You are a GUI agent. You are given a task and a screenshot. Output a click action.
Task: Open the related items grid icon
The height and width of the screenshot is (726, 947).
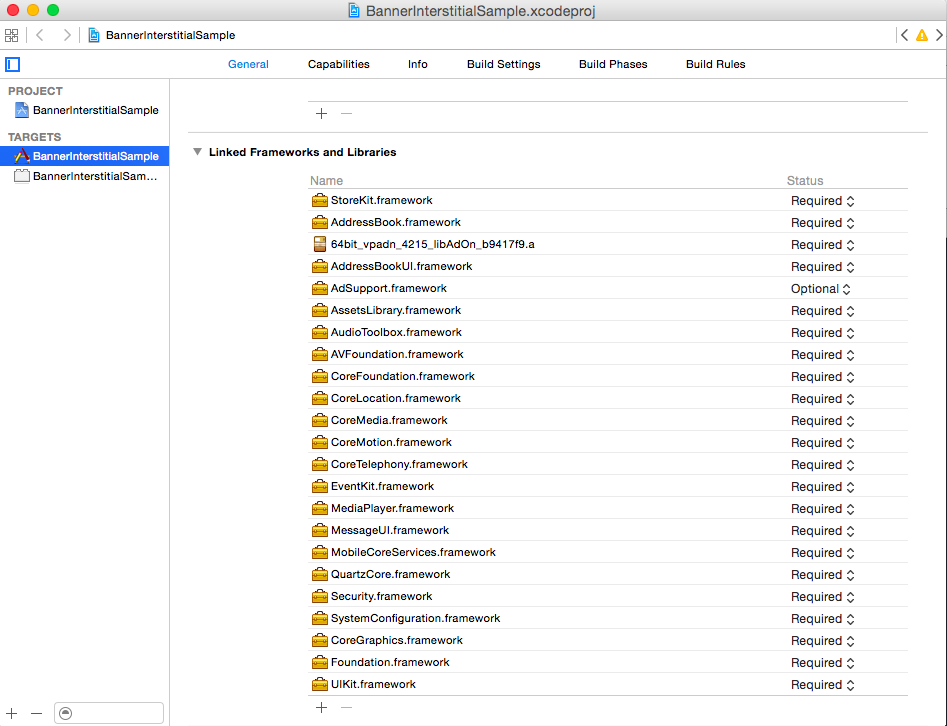pos(11,35)
